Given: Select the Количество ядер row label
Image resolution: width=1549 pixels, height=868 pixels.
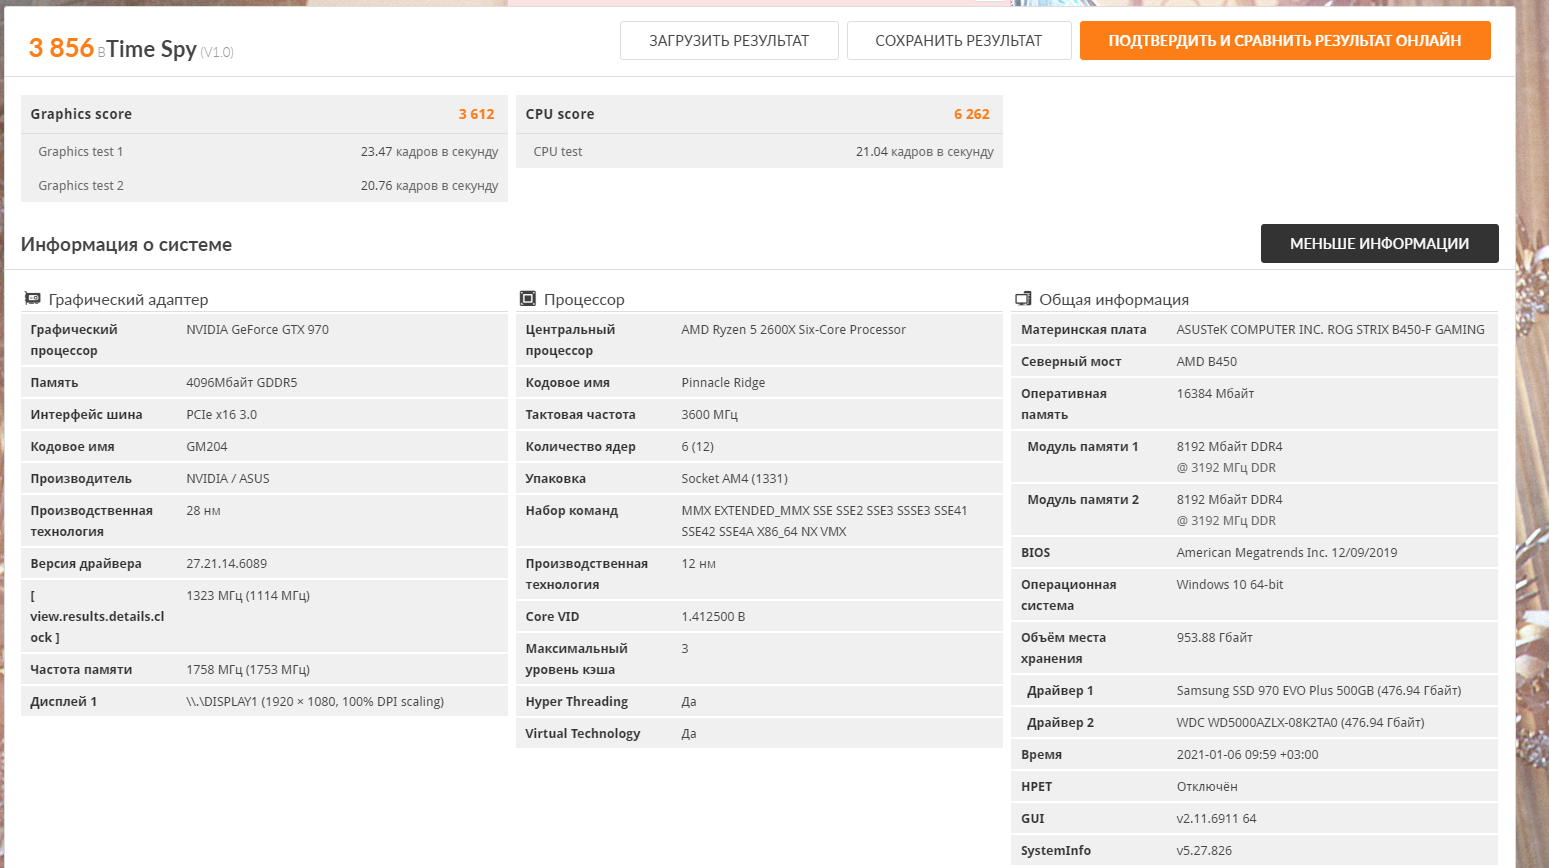Looking at the screenshot, I should pyautogui.click(x=581, y=447).
